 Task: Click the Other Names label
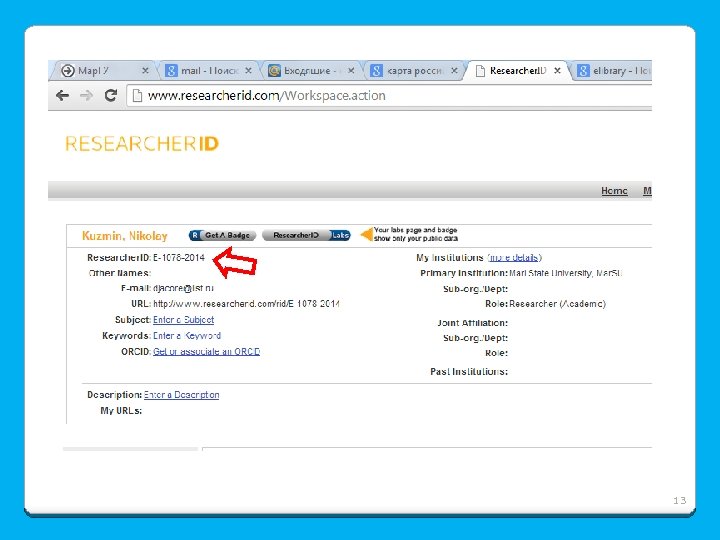click(119, 273)
